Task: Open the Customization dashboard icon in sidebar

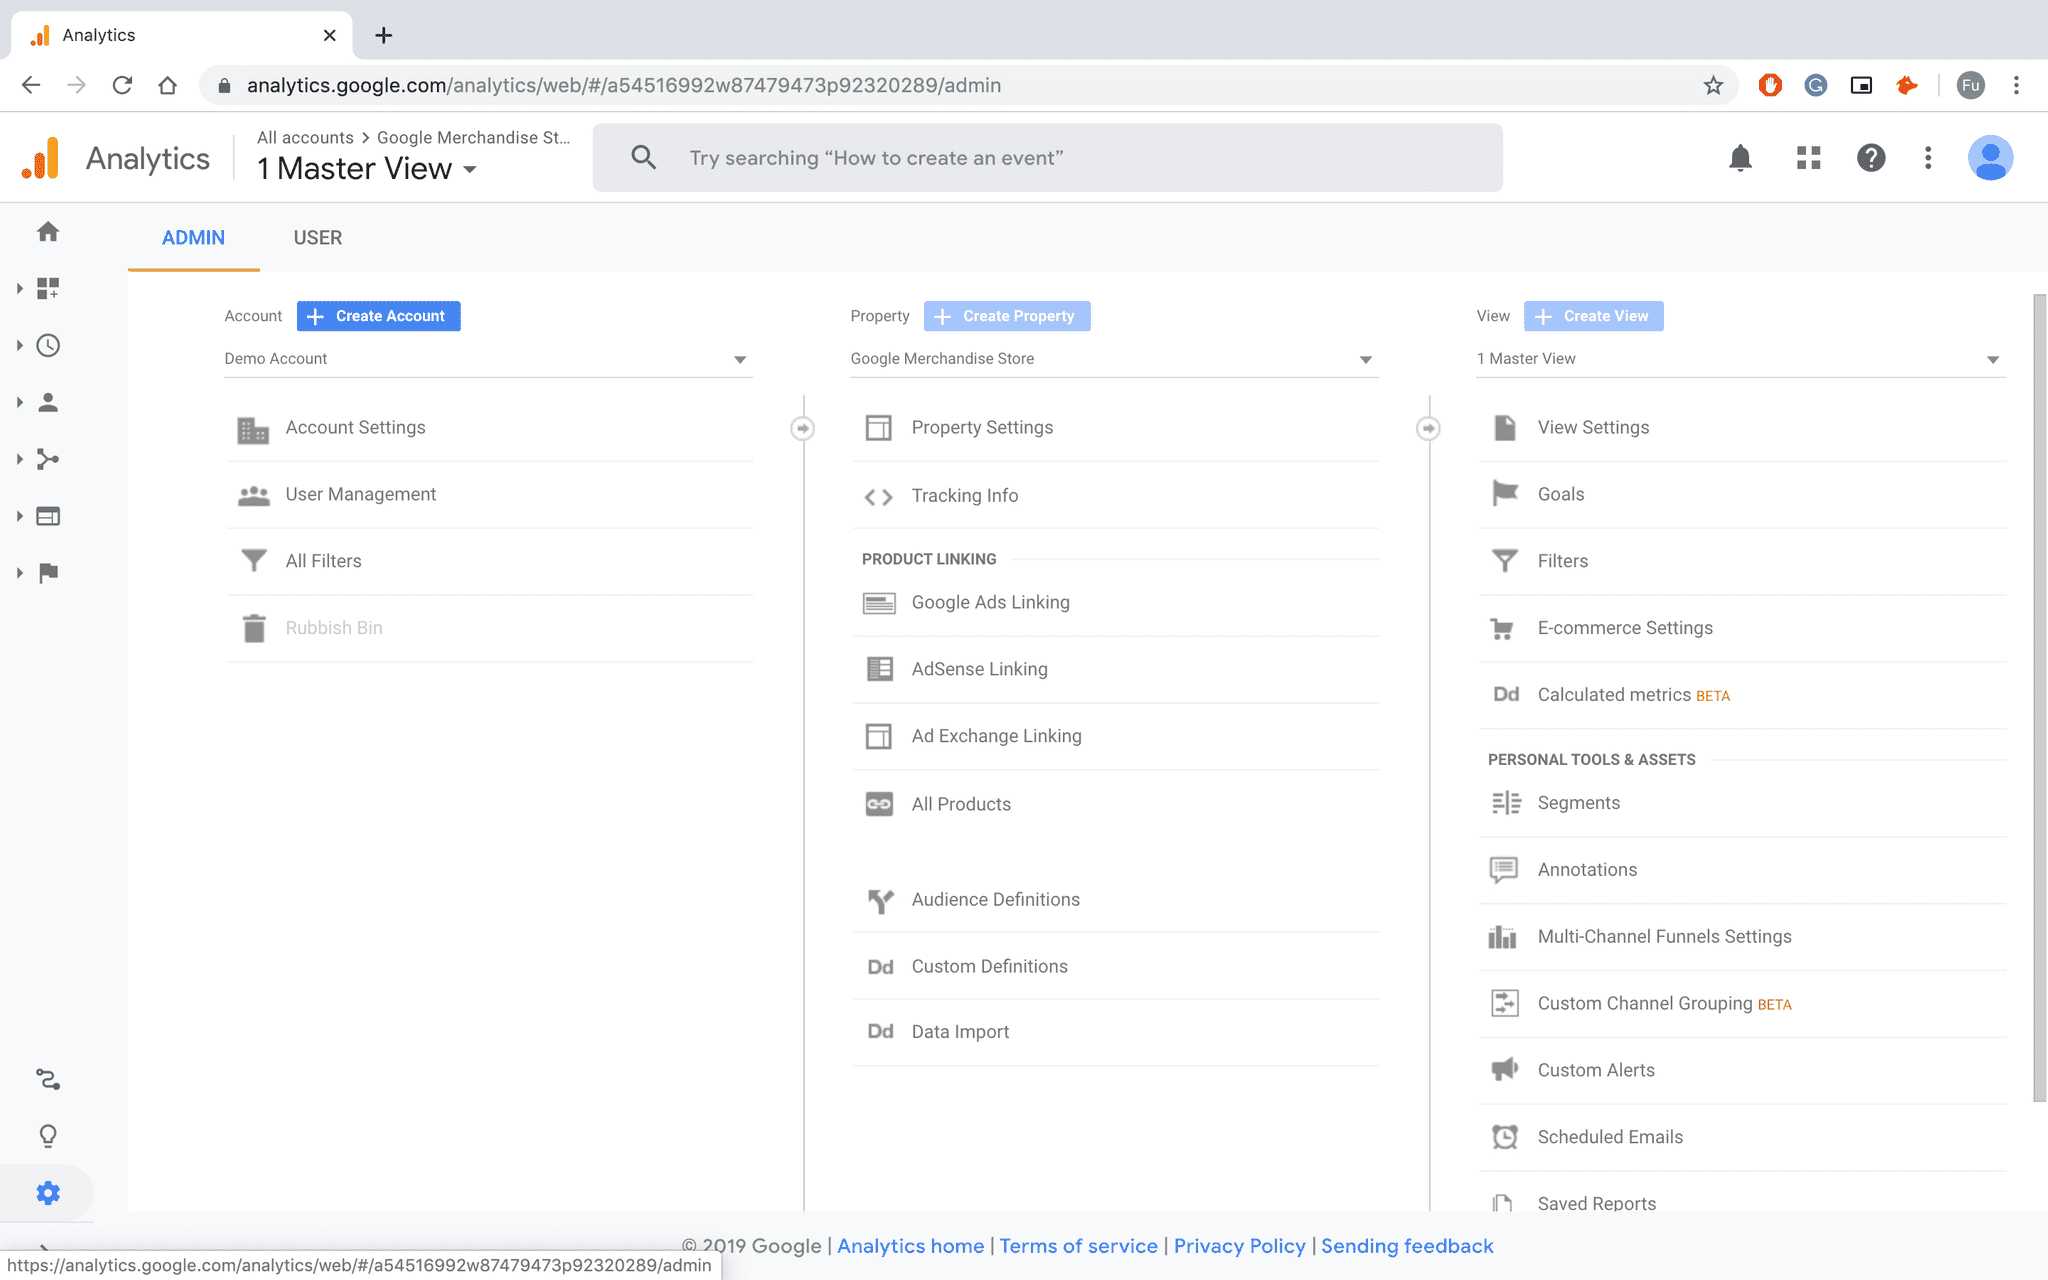Action: (48, 289)
